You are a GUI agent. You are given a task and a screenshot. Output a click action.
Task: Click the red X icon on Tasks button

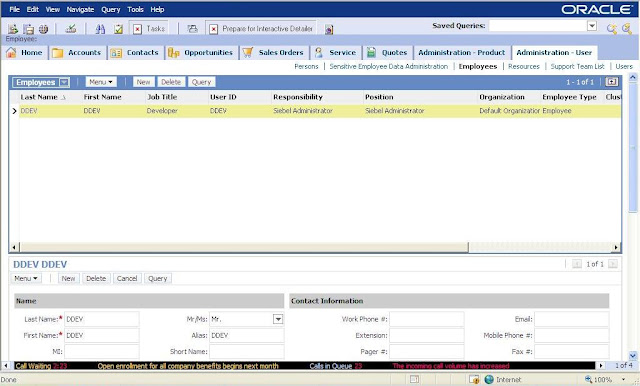[138, 29]
